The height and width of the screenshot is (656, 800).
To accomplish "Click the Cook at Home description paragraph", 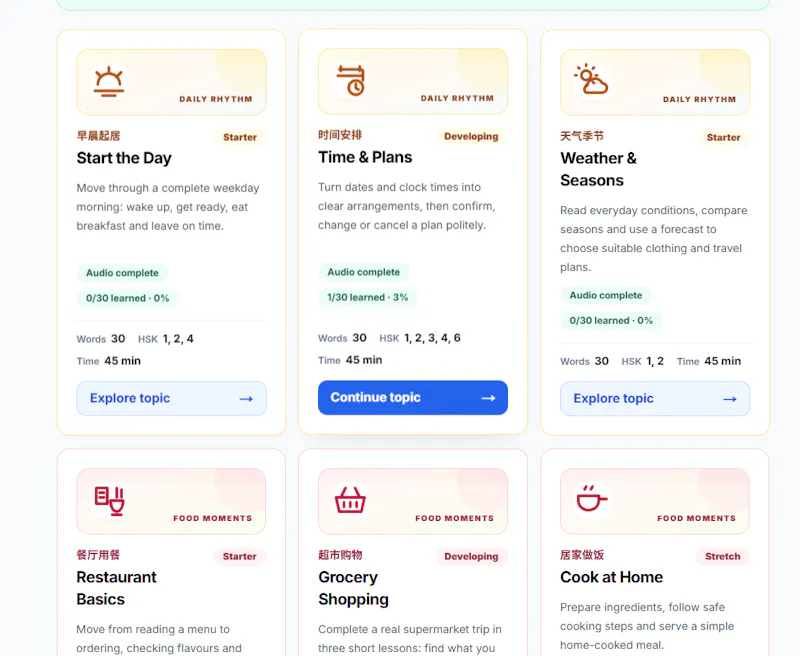I will point(647,626).
